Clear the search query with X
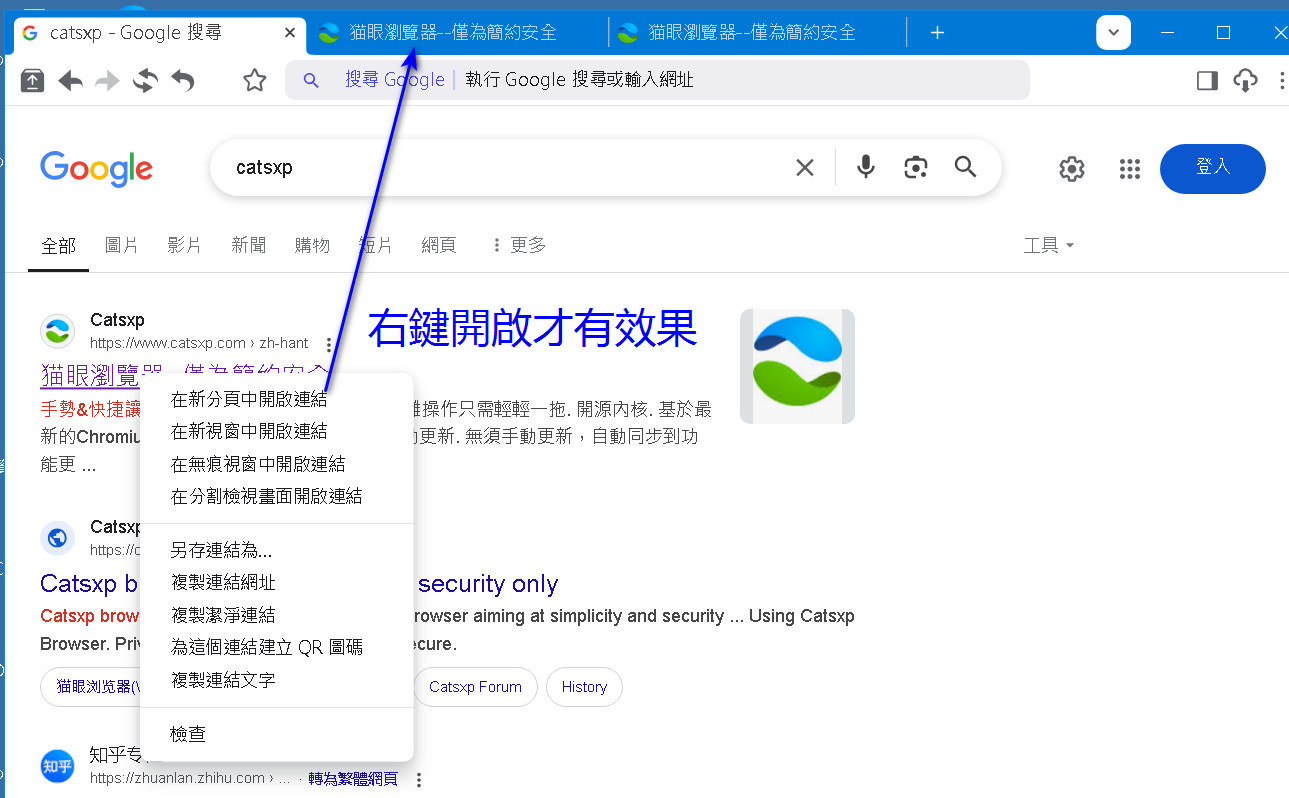1289x798 pixels. pyautogui.click(x=805, y=168)
